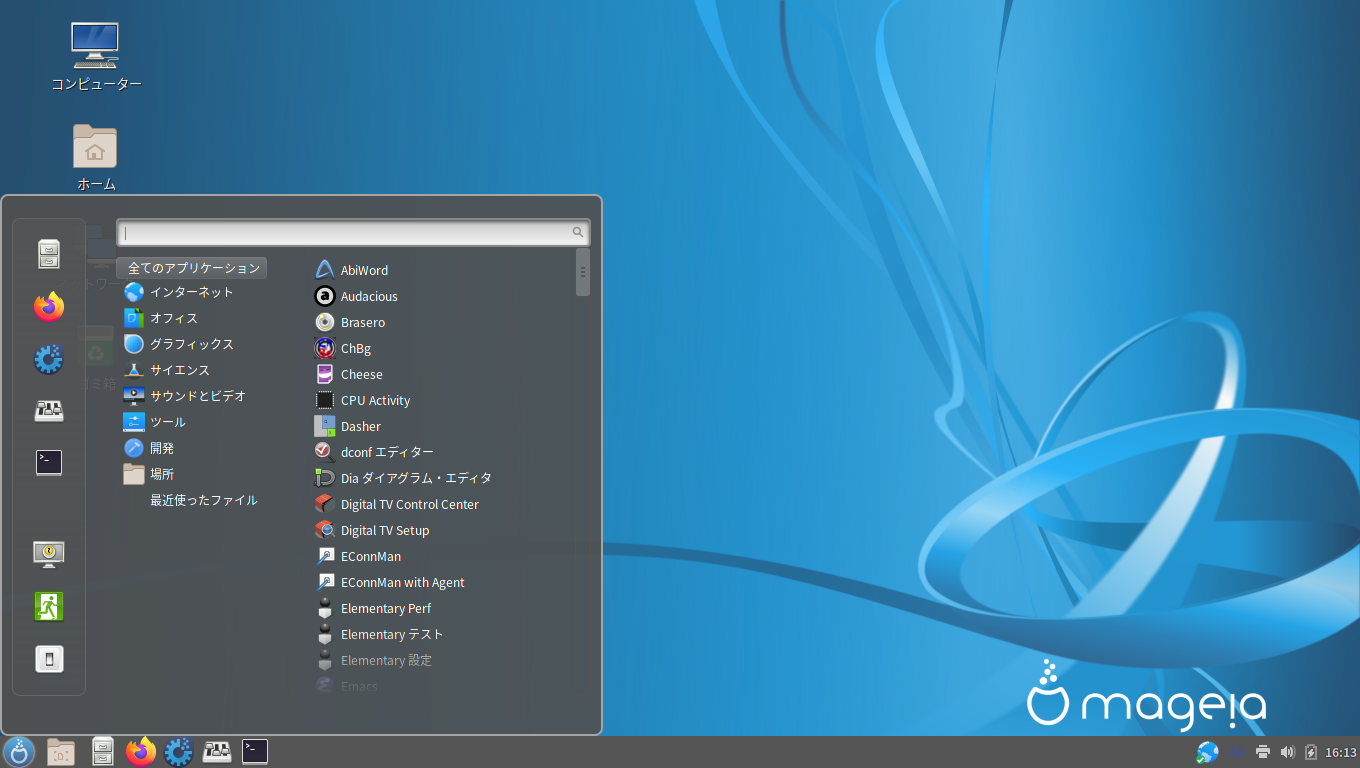Open the サウンドとビデオ category
1360x768 pixels.
pos(198,396)
